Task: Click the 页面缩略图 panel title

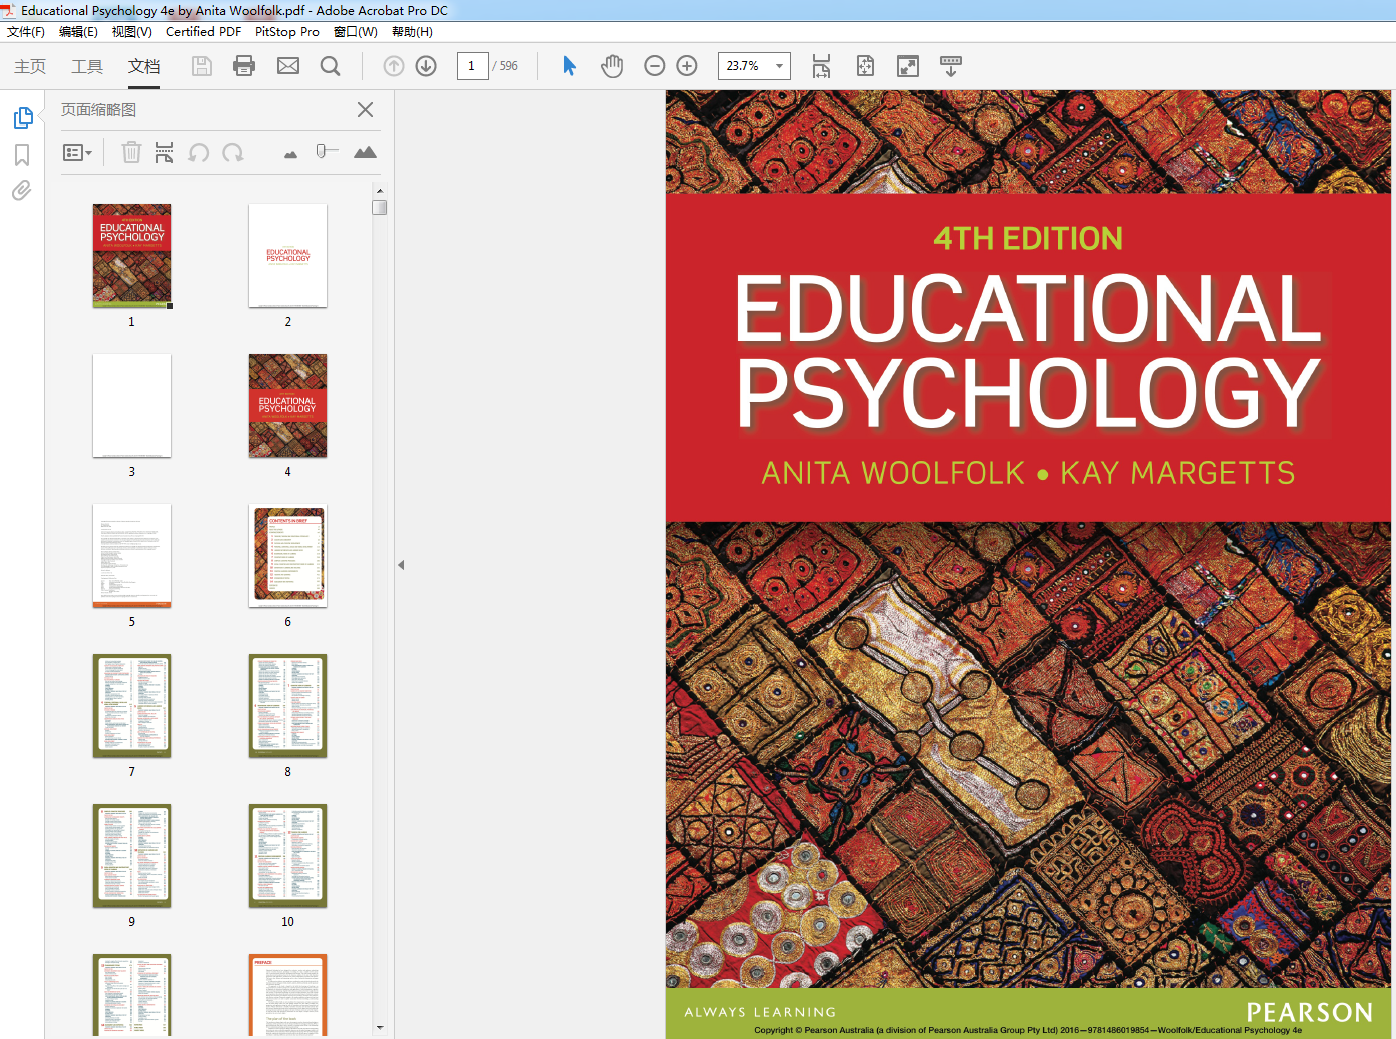Action: tap(98, 110)
